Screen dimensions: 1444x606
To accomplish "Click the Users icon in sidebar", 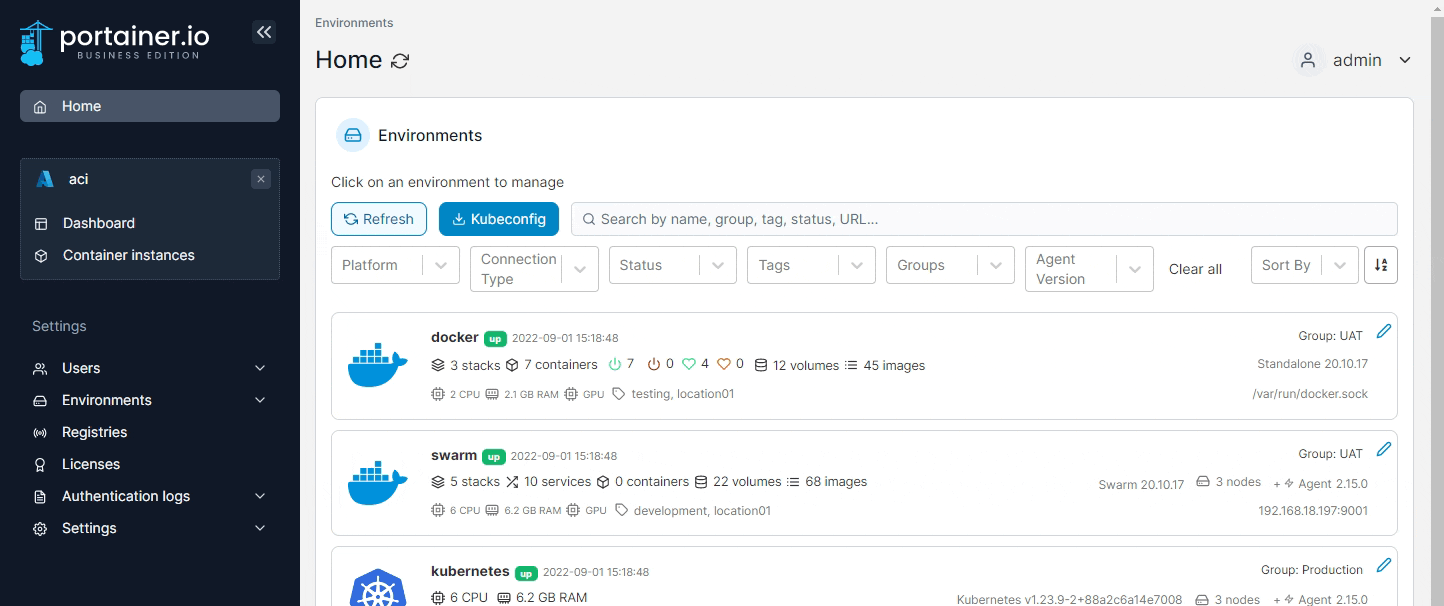I will coord(40,368).
